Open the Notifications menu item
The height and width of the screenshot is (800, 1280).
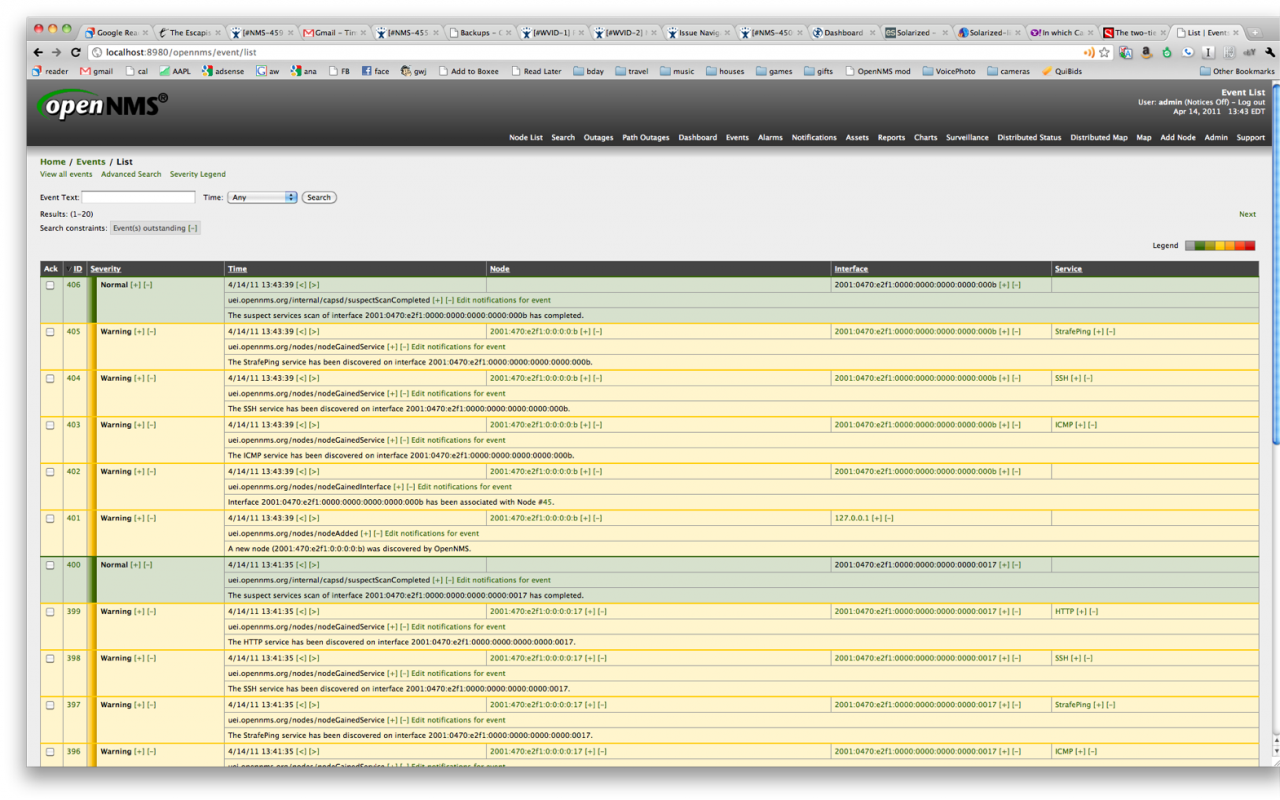(x=814, y=138)
